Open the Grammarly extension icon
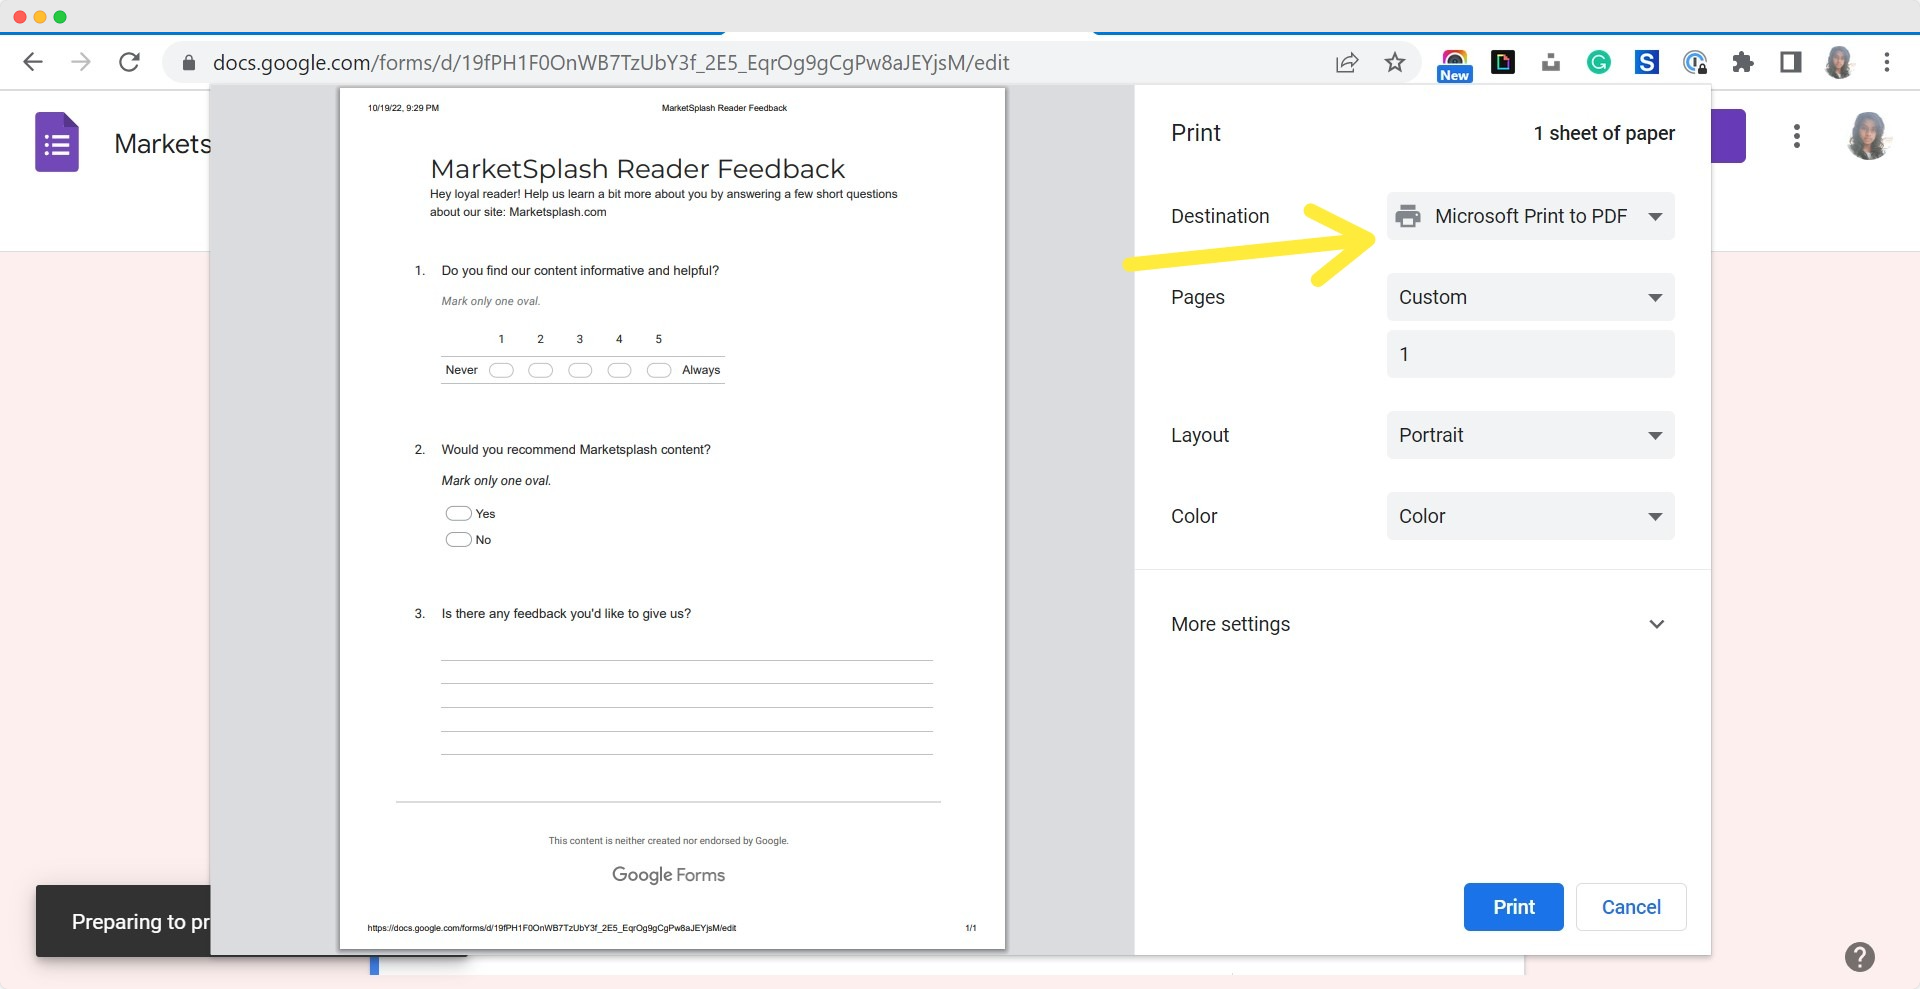1920x989 pixels. pyautogui.click(x=1599, y=62)
